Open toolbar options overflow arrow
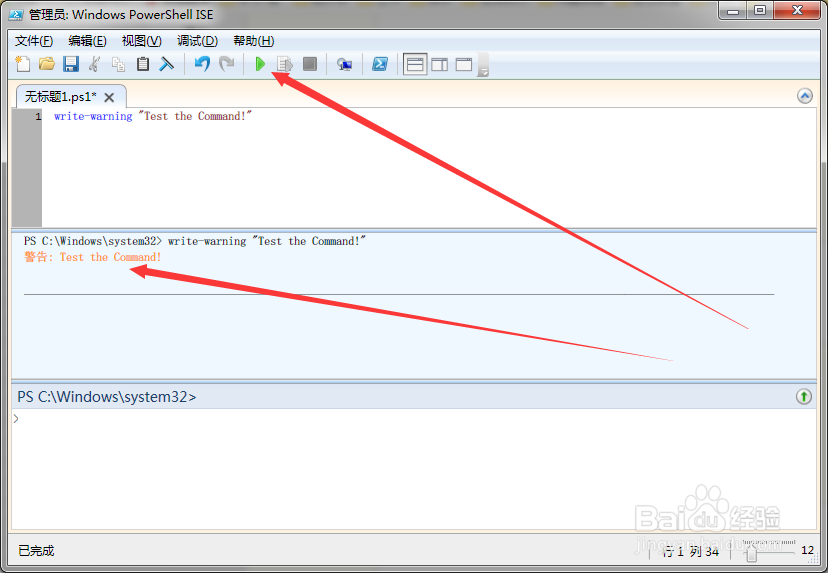 [x=483, y=65]
